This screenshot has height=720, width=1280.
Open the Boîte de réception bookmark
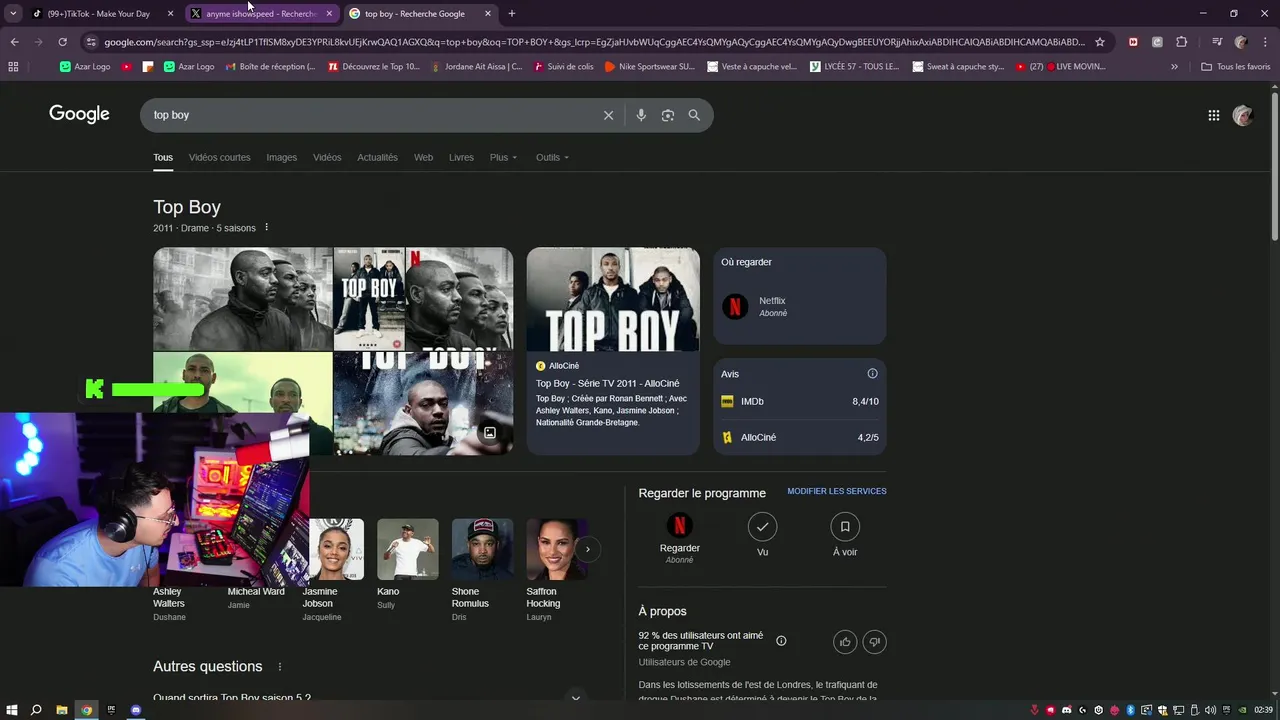click(271, 67)
